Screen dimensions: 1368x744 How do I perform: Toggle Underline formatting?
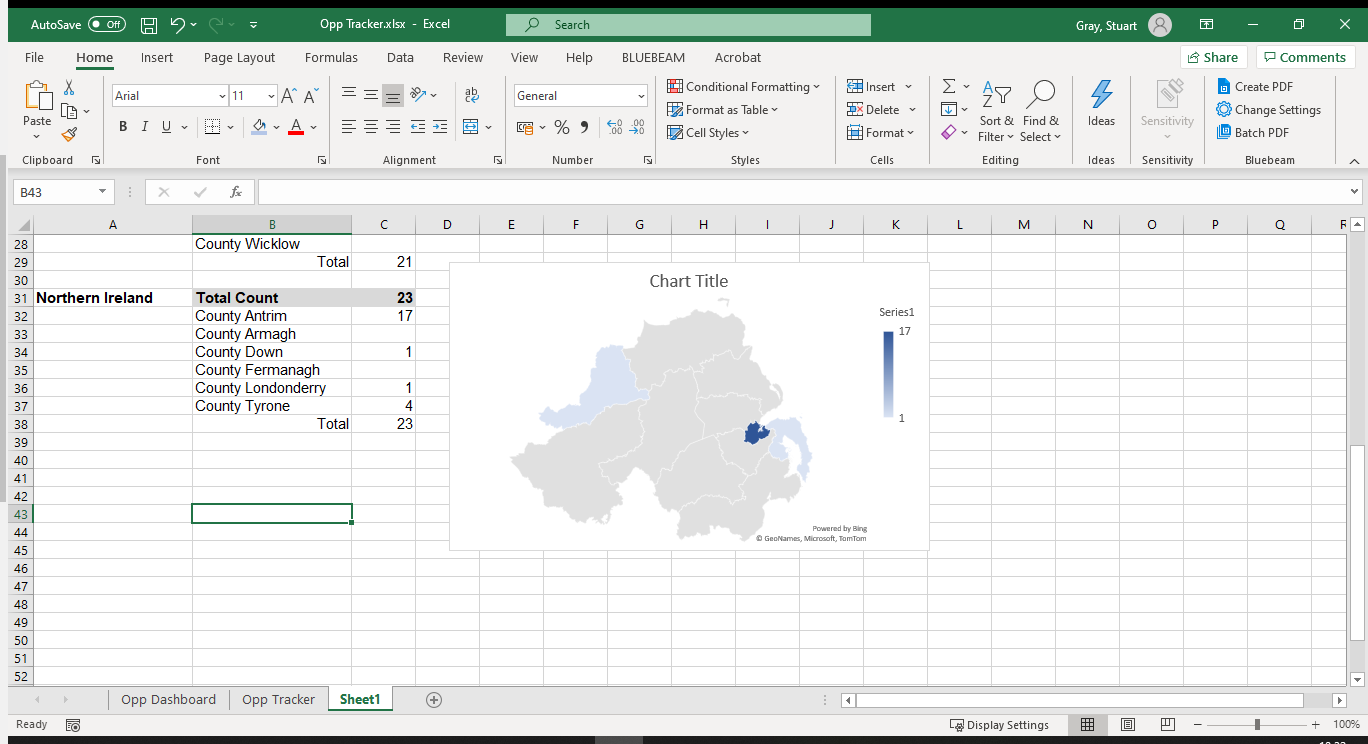166,127
